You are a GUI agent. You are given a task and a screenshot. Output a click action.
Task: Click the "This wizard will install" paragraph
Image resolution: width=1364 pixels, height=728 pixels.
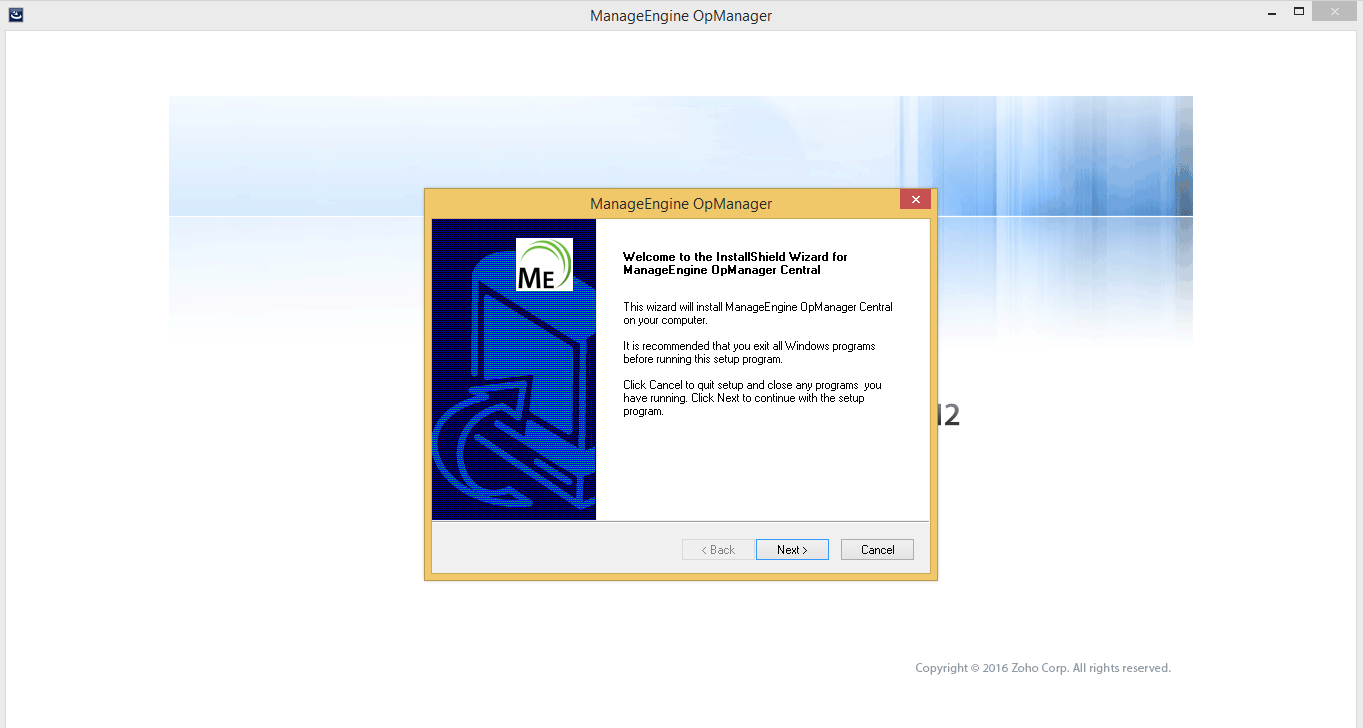pos(758,313)
